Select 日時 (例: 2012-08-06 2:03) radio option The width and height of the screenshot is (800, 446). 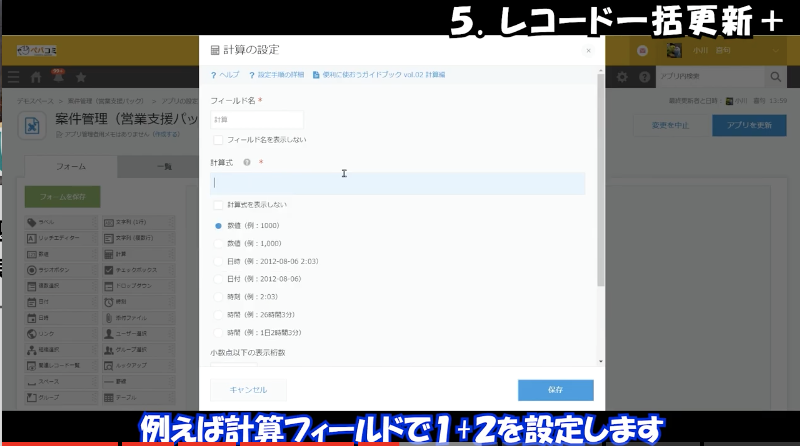pyautogui.click(x=219, y=261)
